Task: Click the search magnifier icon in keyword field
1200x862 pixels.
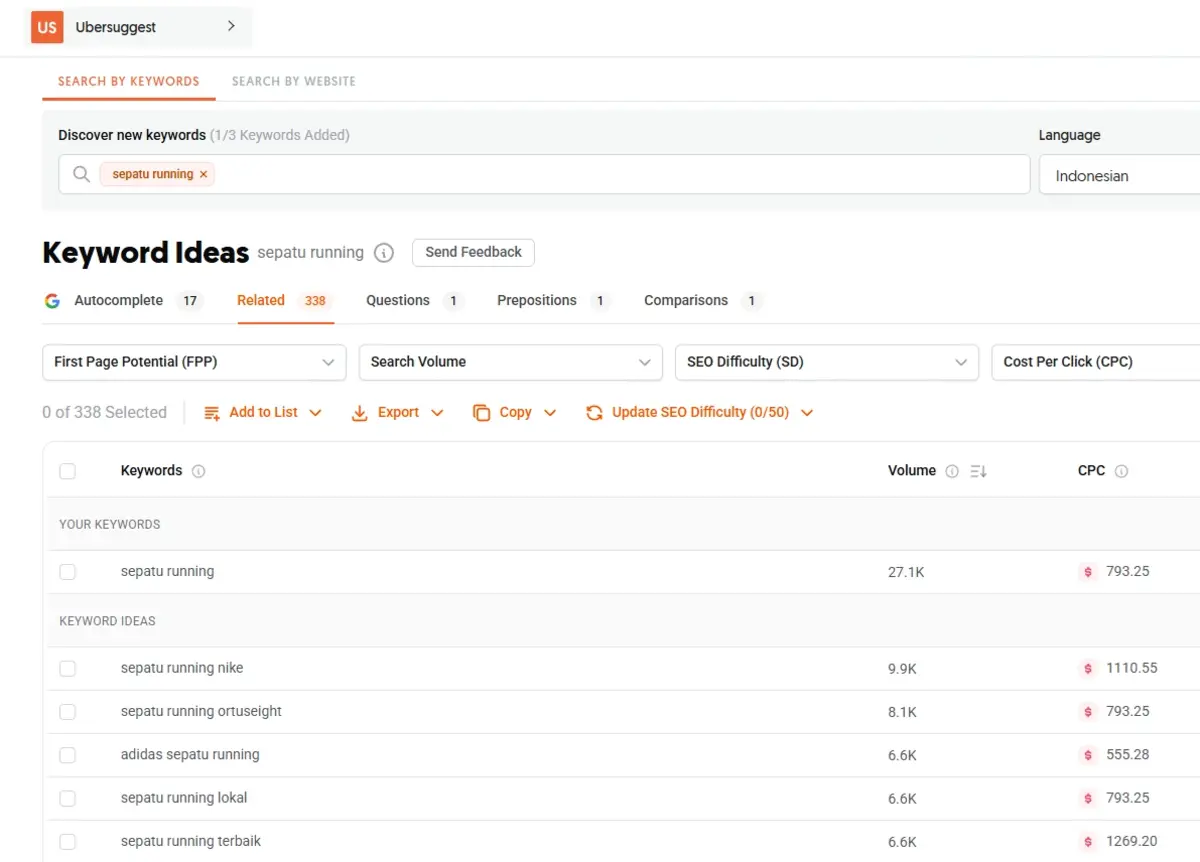Action: pyautogui.click(x=82, y=174)
